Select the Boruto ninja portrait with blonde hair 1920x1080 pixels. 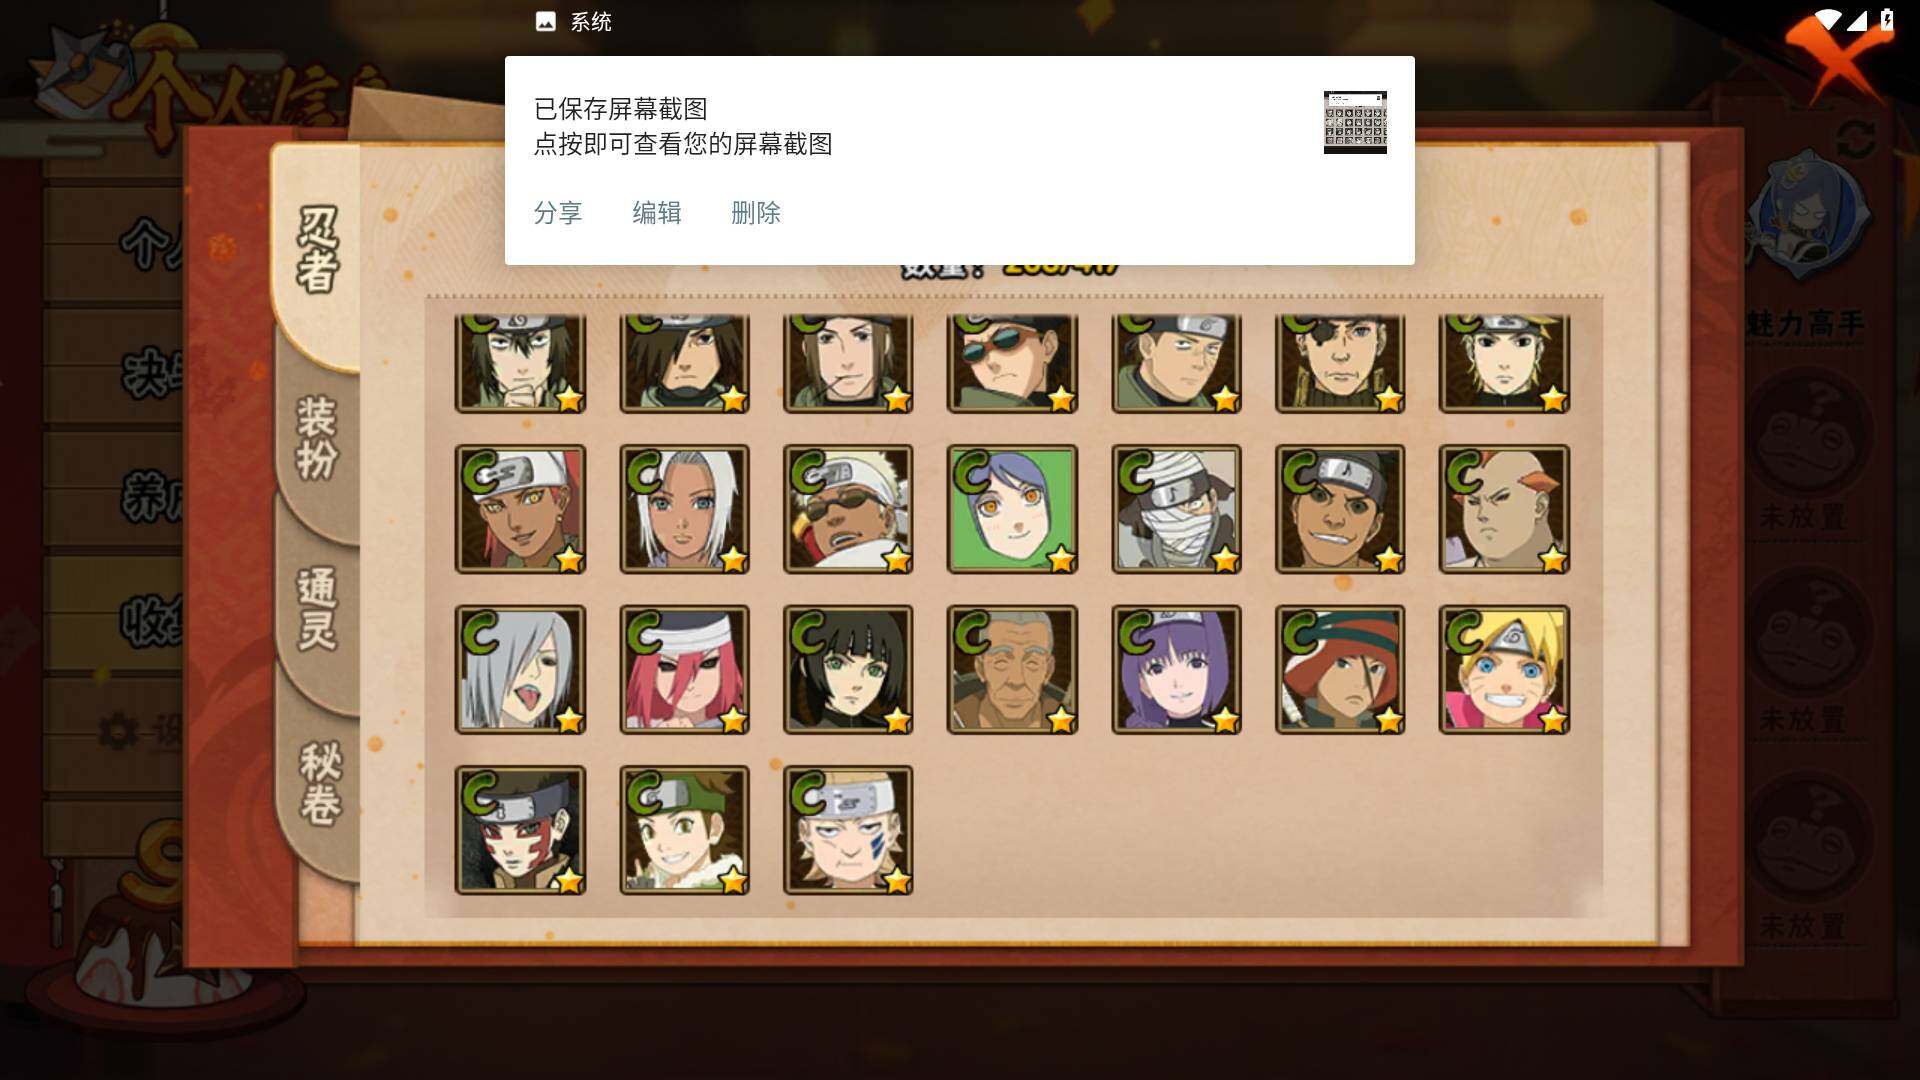(1504, 669)
